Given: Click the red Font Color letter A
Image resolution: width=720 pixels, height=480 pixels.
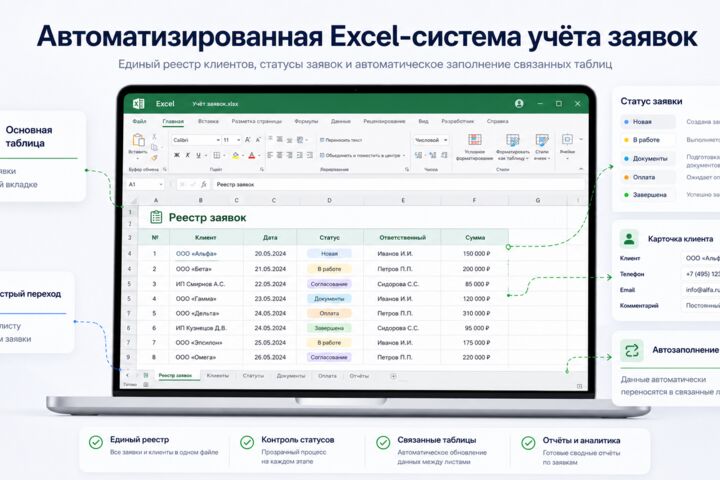Looking at the screenshot, I should [252, 156].
